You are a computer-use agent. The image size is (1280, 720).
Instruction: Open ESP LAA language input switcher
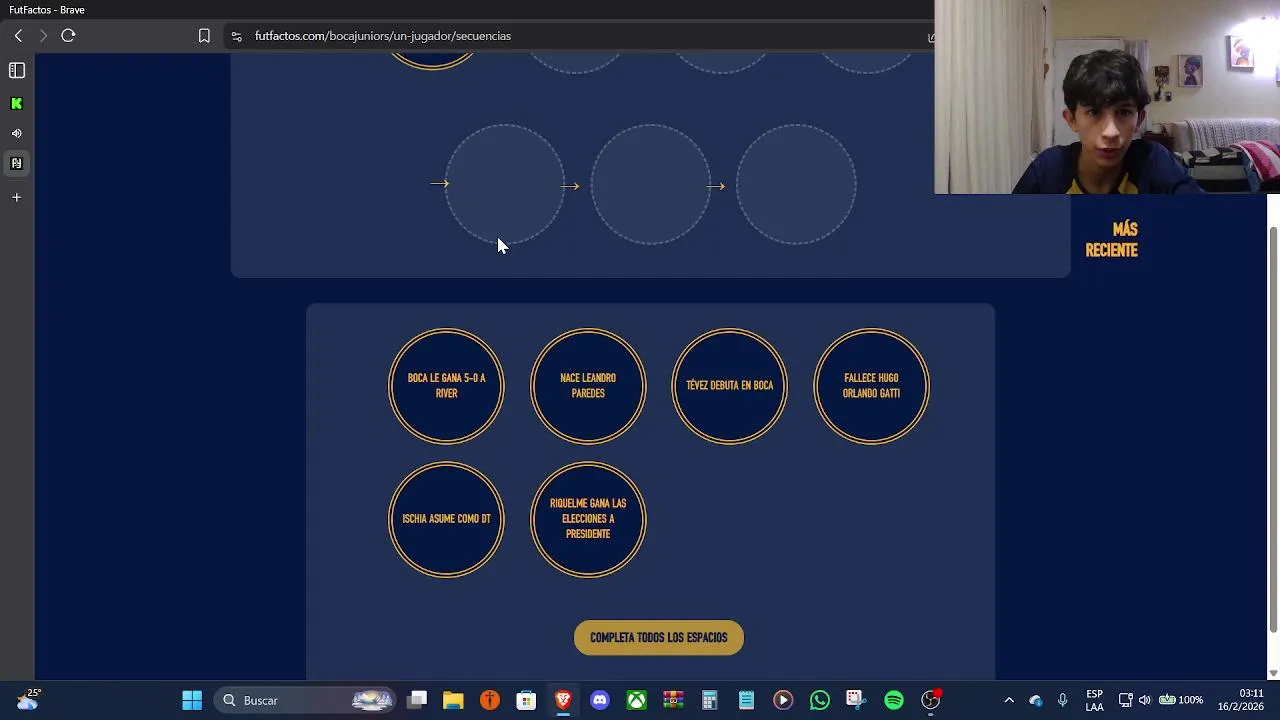[x=1095, y=700]
